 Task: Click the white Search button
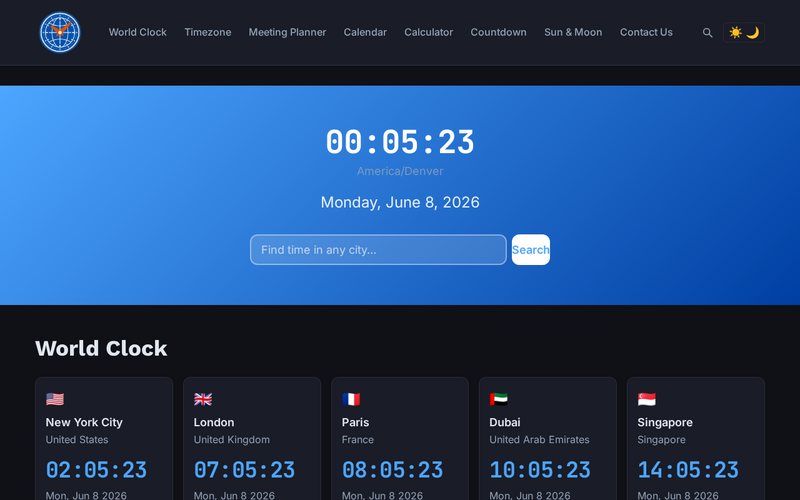(531, 249)
